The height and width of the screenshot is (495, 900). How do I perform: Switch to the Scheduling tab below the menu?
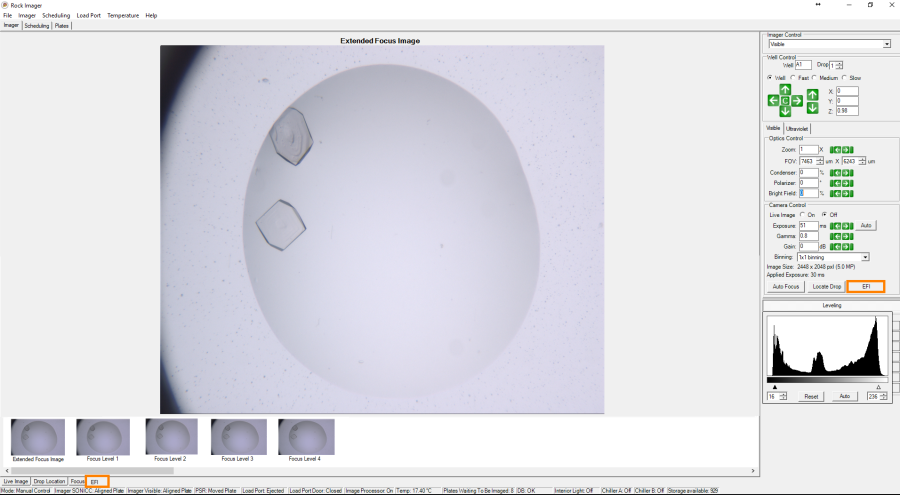[x=37, y=26]
